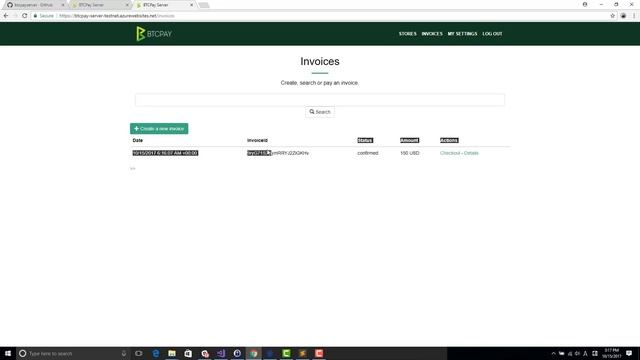Click the InvoiceId column header
The width and height of the screenshot is (640, 360).
(x=257, y=140)
